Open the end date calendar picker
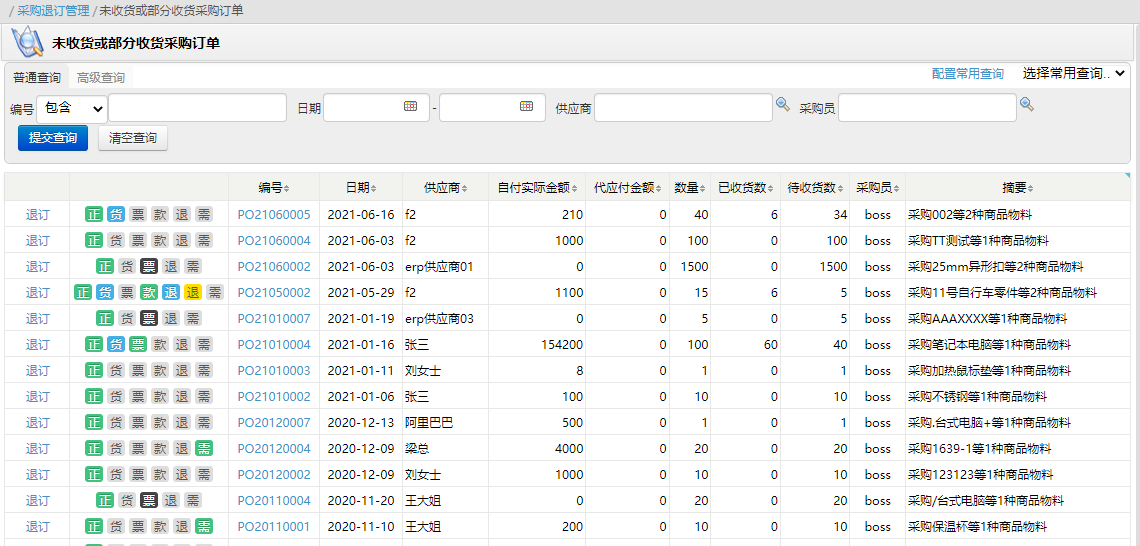Image resolution: width=1140 pixels, height=546 pixels. point(526,106)
